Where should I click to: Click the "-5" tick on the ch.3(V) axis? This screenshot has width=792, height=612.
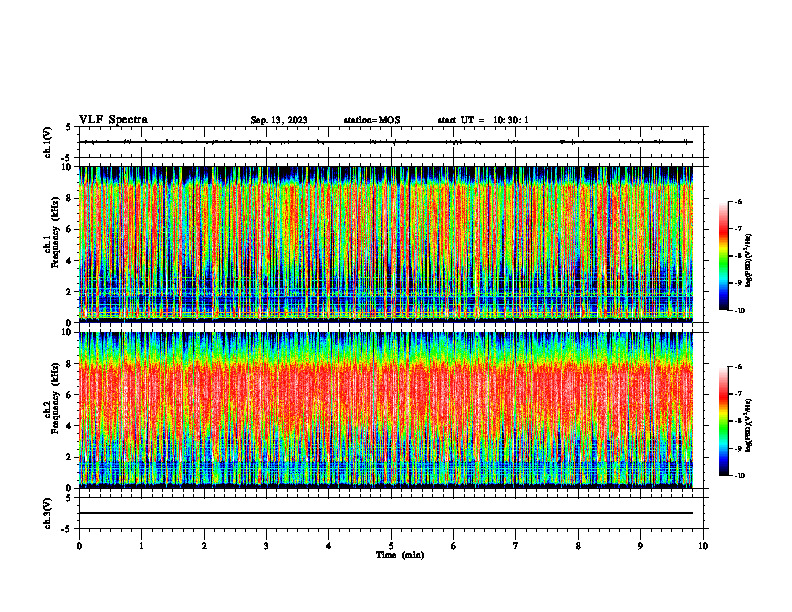click(x=67, y=529)
